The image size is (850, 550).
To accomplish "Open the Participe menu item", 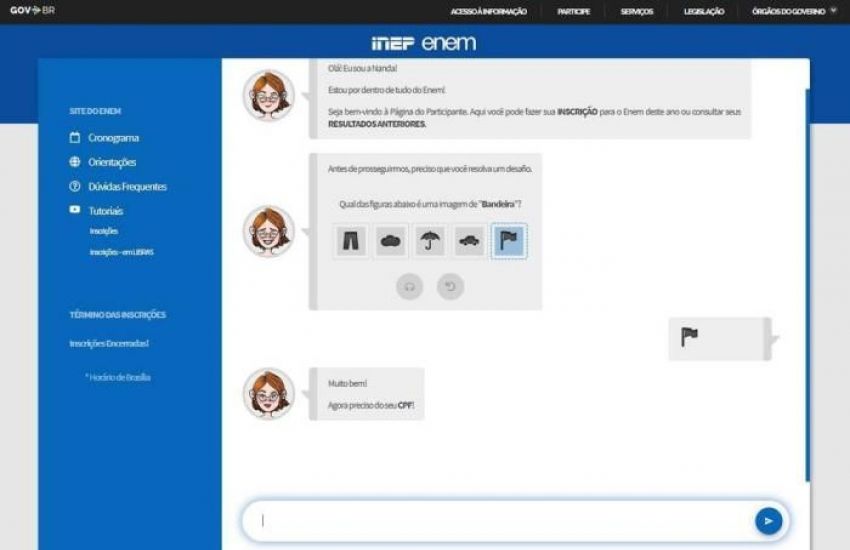I will [574, 11].
